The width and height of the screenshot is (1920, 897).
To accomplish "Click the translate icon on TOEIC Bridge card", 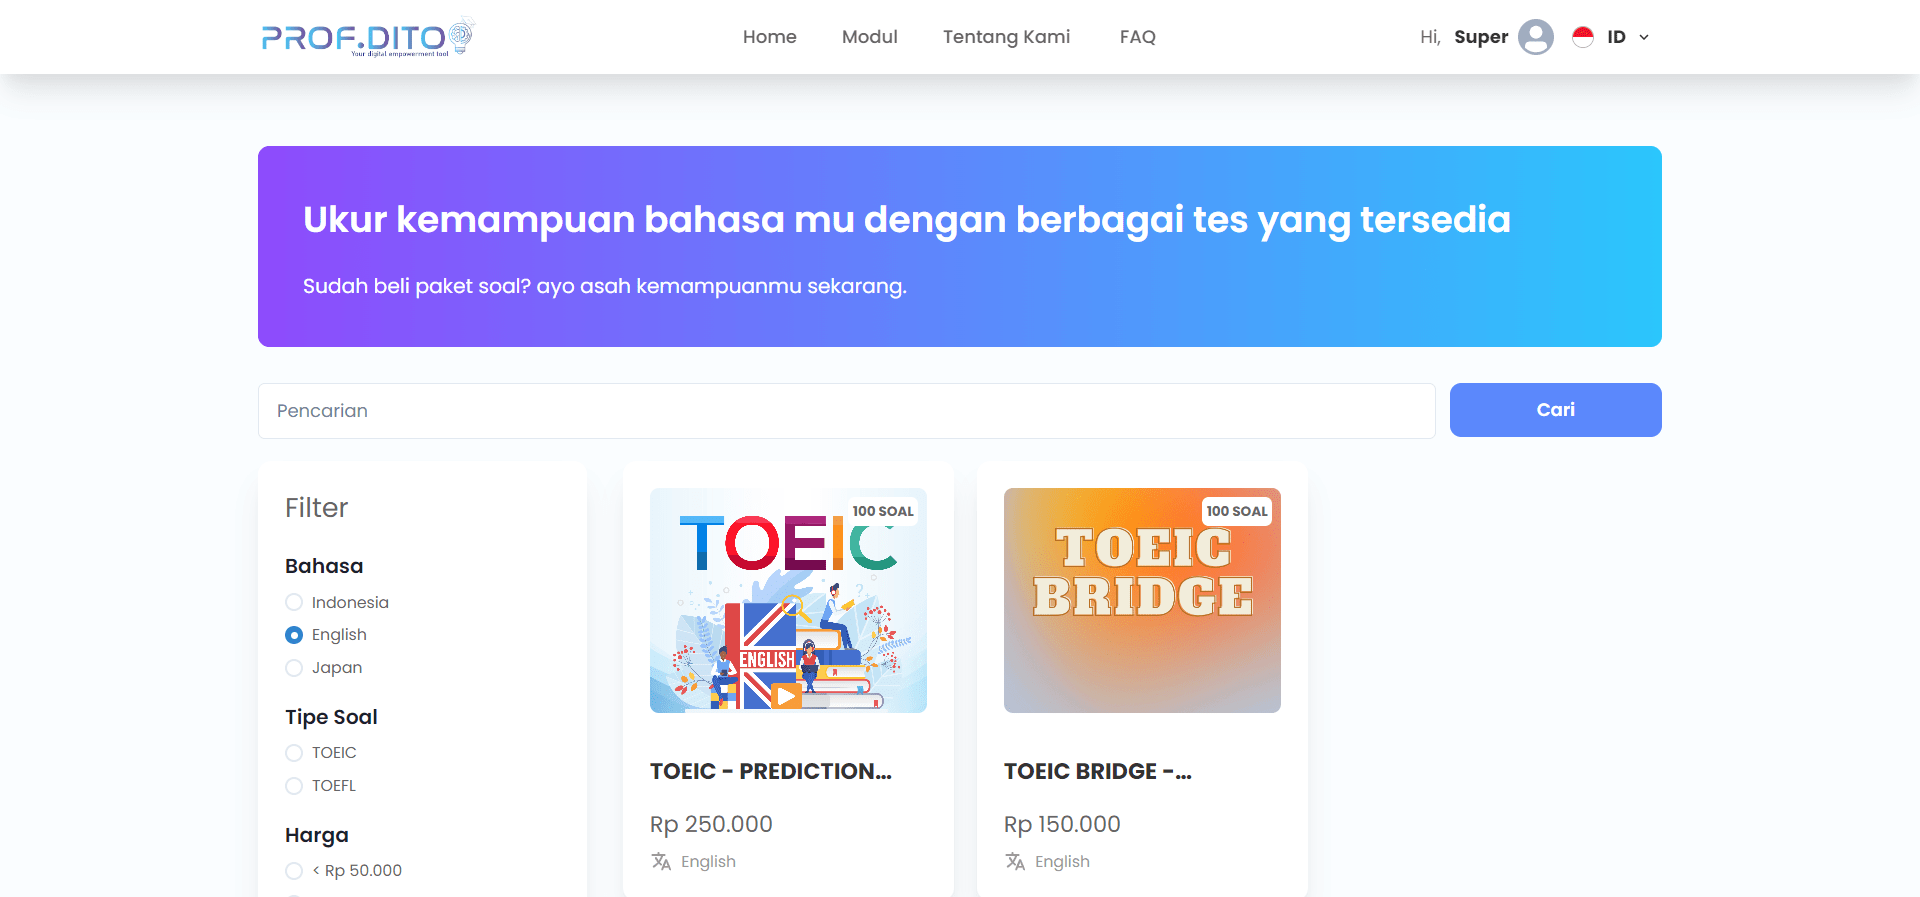I will [1015, 861].
